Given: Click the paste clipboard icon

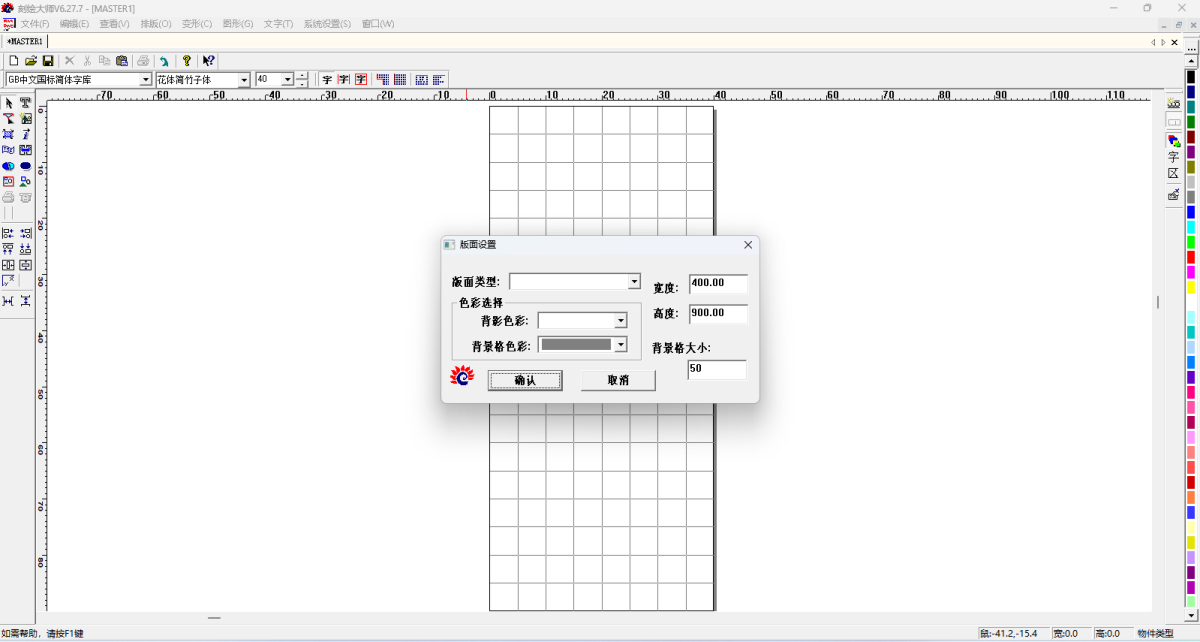Looking at the screenshot, I should click(x=121, y=61).
